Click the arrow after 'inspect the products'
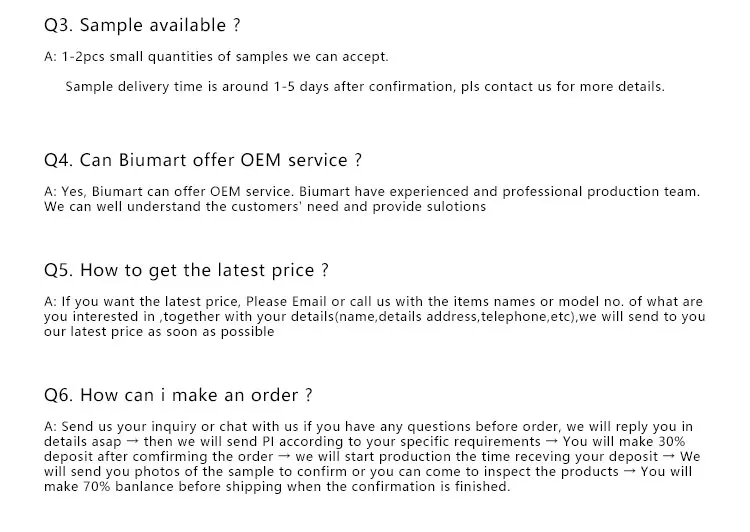Viewport: 750px width, 532px height. click(630, 472)
